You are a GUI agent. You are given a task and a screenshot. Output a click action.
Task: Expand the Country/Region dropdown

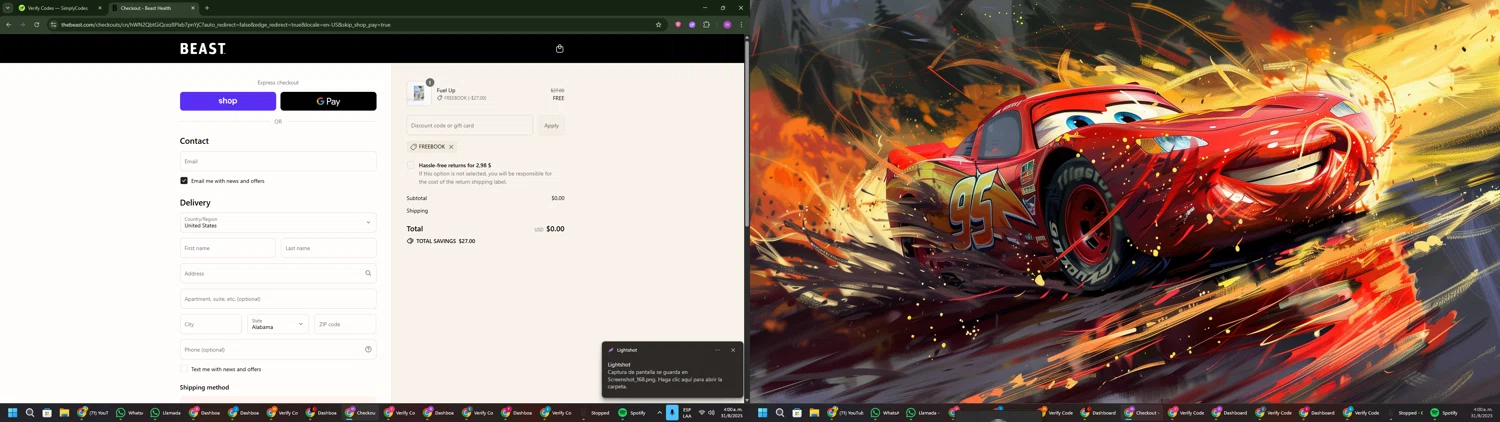click(x=278, y=222)
